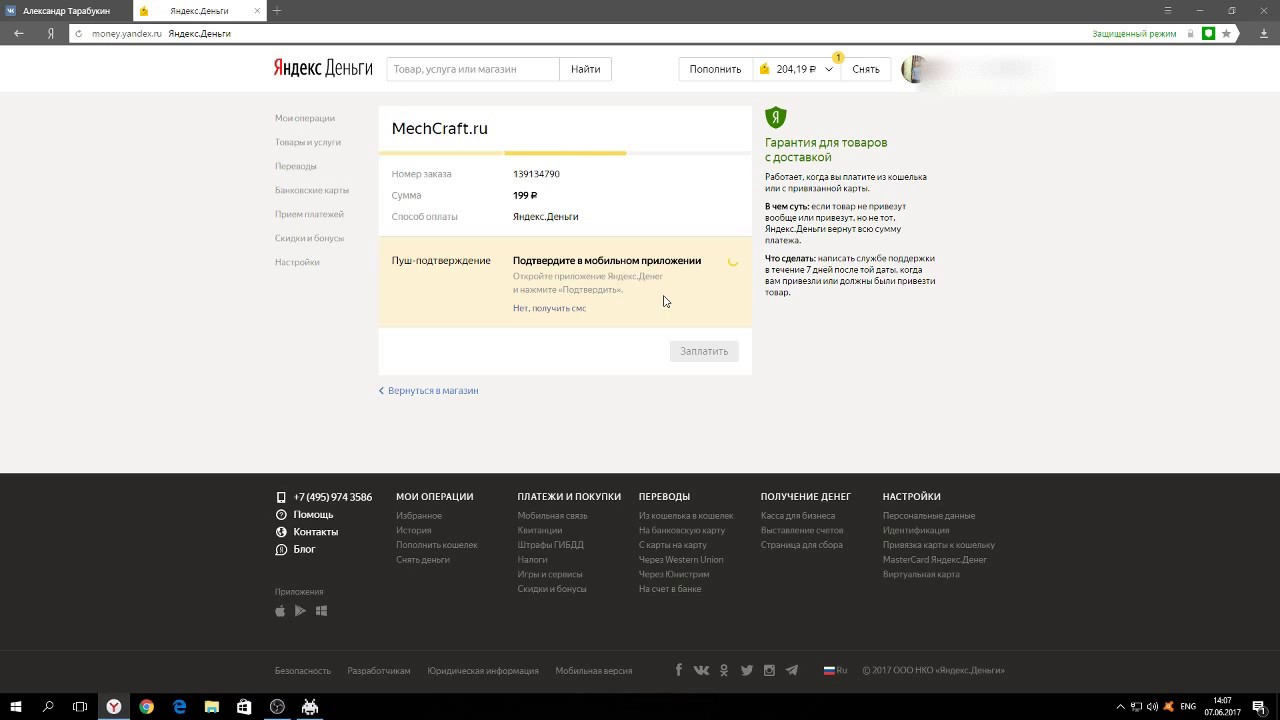Click the Блог footer link

304,549
